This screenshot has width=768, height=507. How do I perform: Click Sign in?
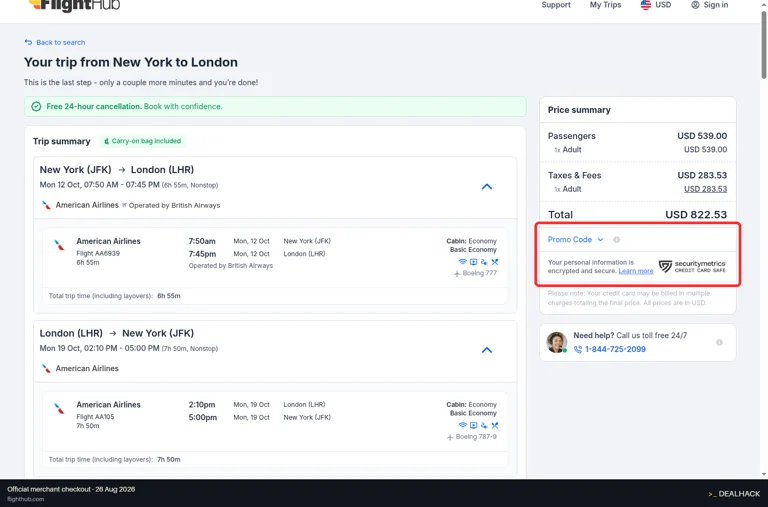pyautogui.click(x=710, y=5)
